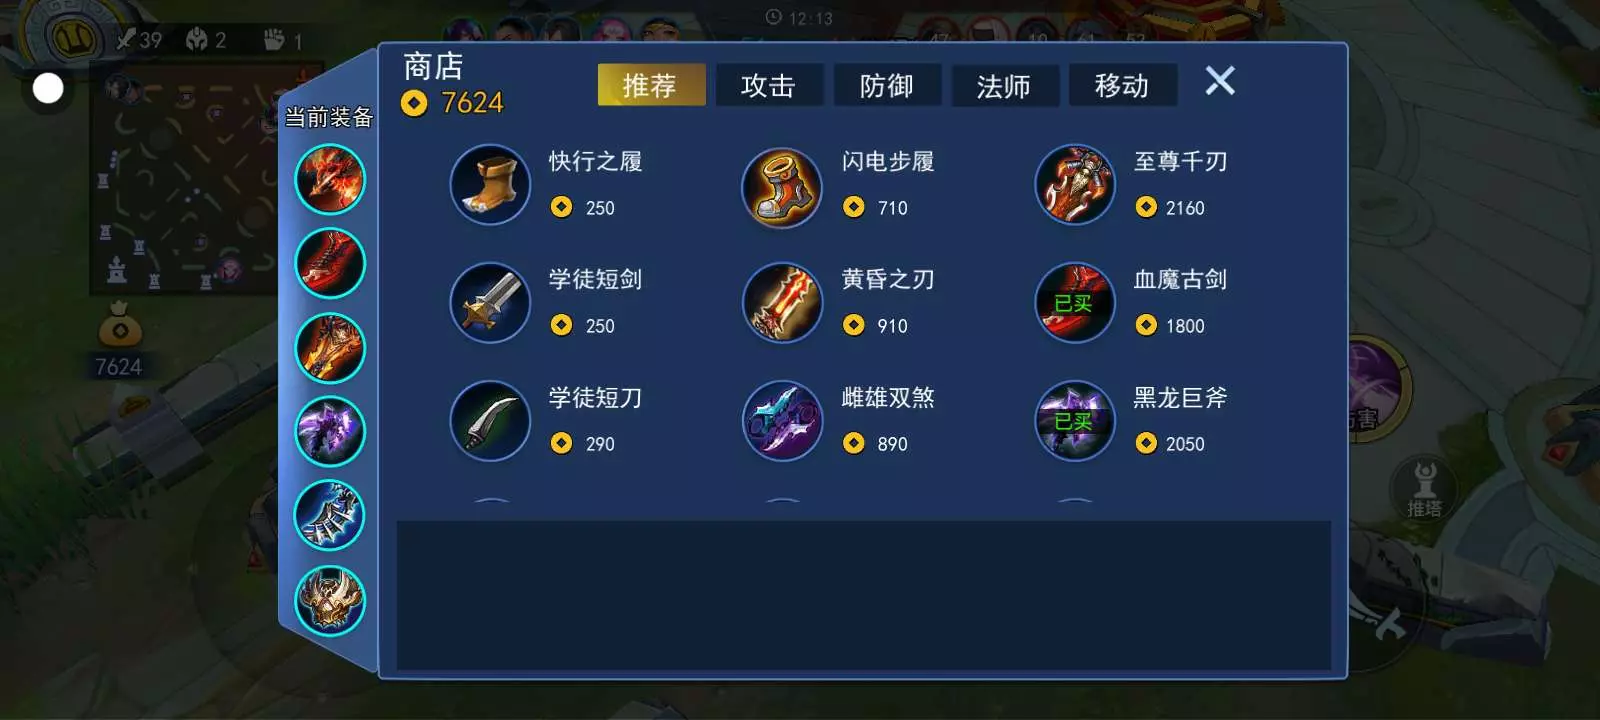Tap the purchased 血魔古剑 item icon

point(1075,303)
